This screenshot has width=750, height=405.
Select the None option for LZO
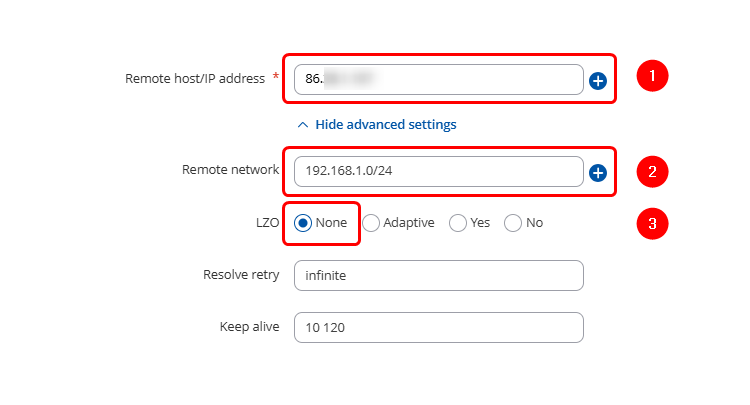coord(303,223)
